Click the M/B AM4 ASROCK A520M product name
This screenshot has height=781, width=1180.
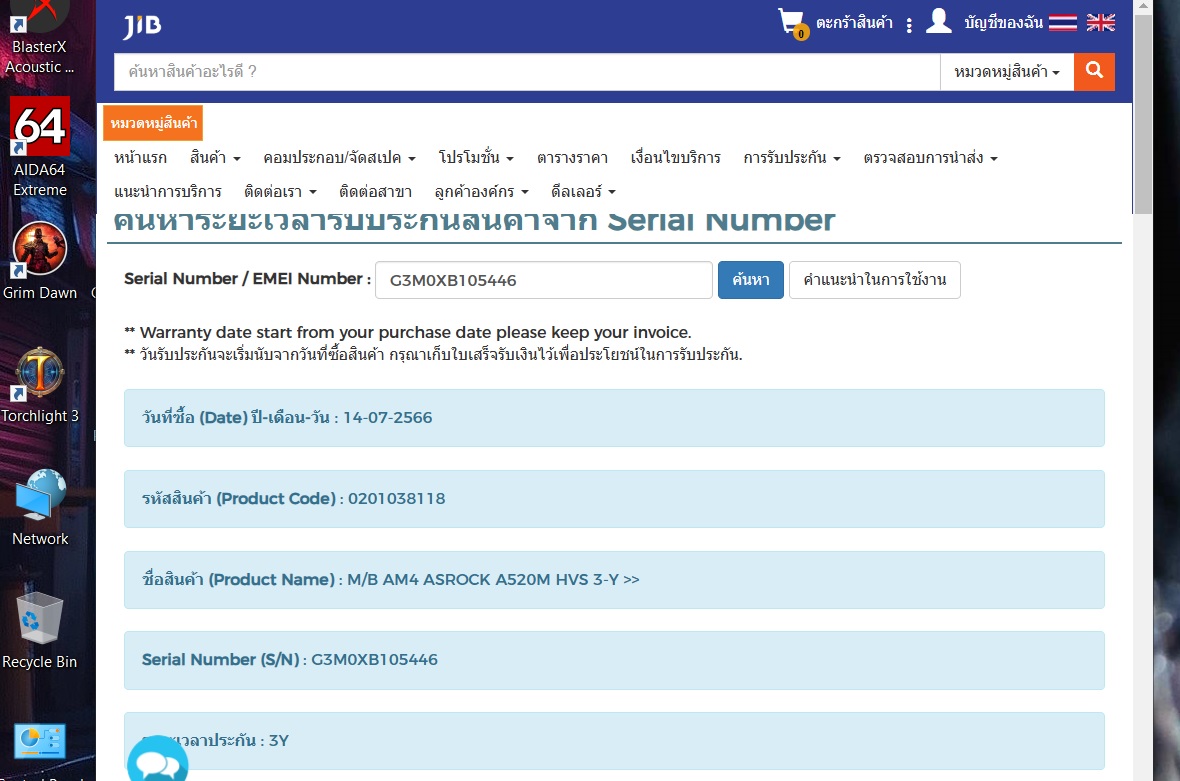[493, 579]
